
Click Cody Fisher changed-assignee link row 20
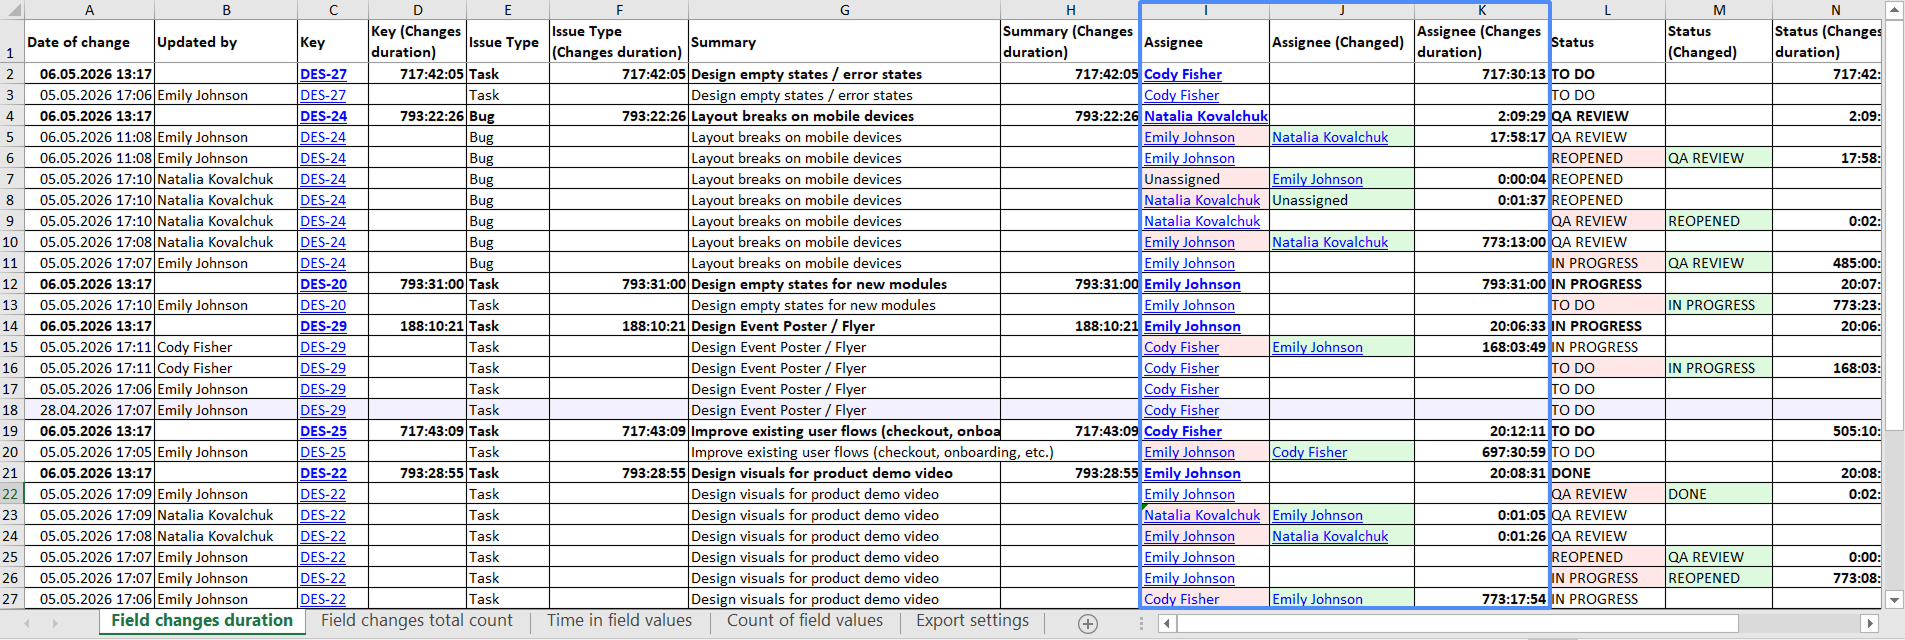coord(1309,452)
